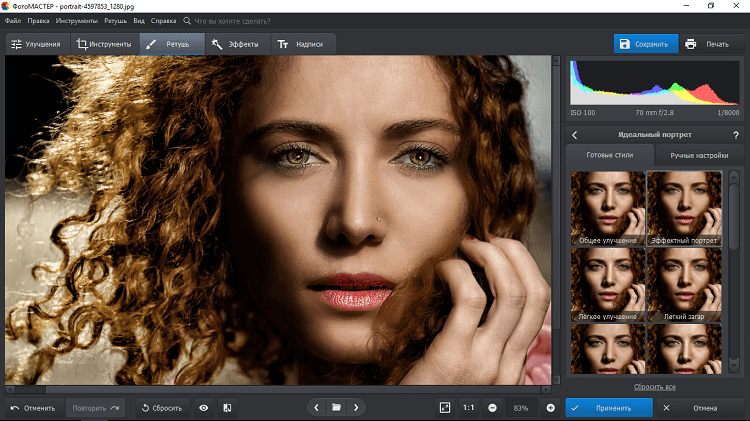Zoom out with the minus icon
Screen dimensions: 750x421
(x=492, y=408)
